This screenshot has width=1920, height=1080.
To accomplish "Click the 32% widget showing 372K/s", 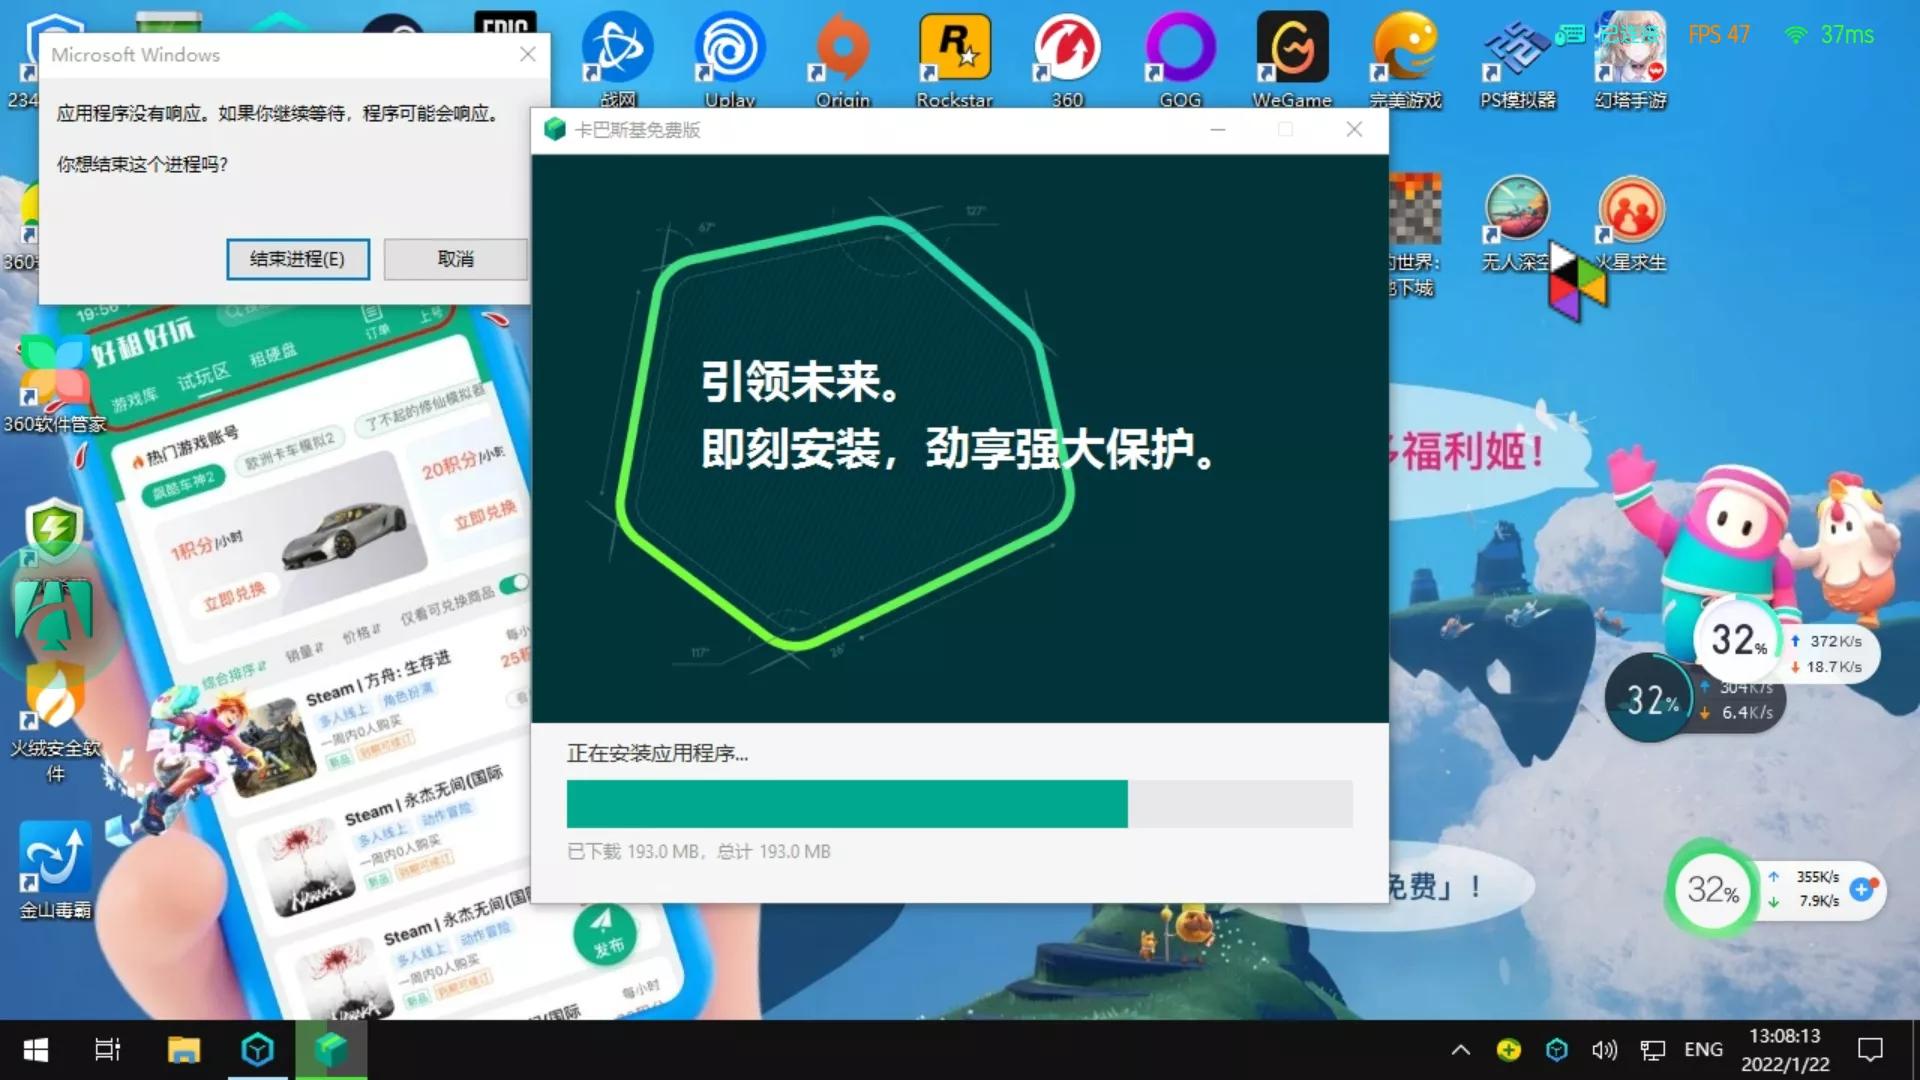I will [x=1738, y=641].
